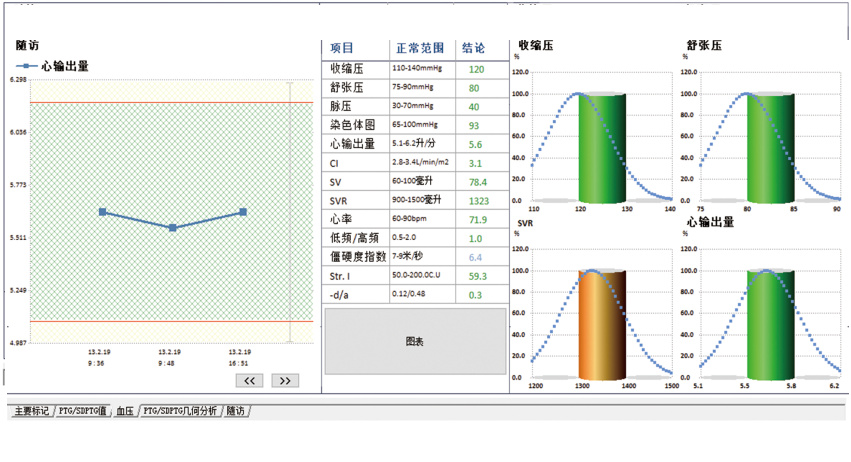Click the green 收缩压 cylinder chart
This screenshot has height=462, width=851.
tap(602, 148)
